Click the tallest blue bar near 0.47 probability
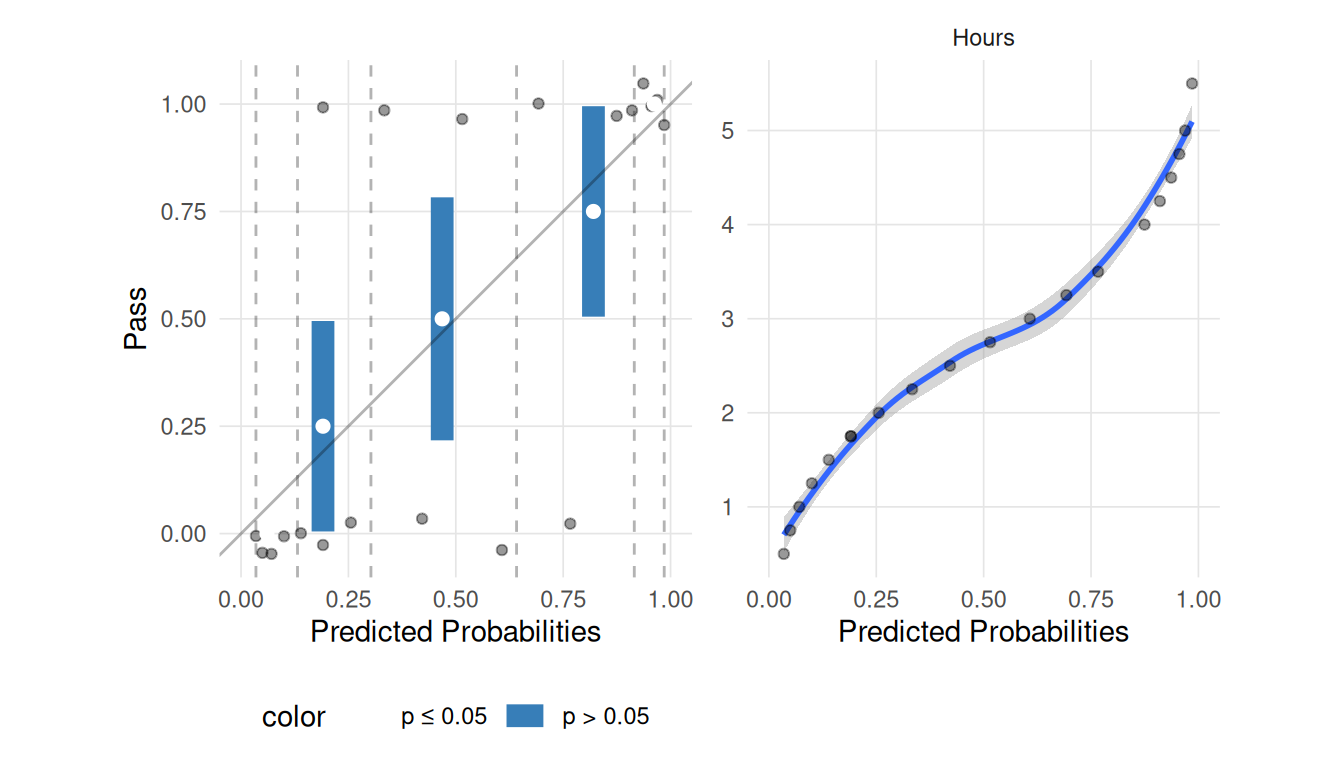The image size is (1344, 768). pyautogui.click(x=442, y=319)
